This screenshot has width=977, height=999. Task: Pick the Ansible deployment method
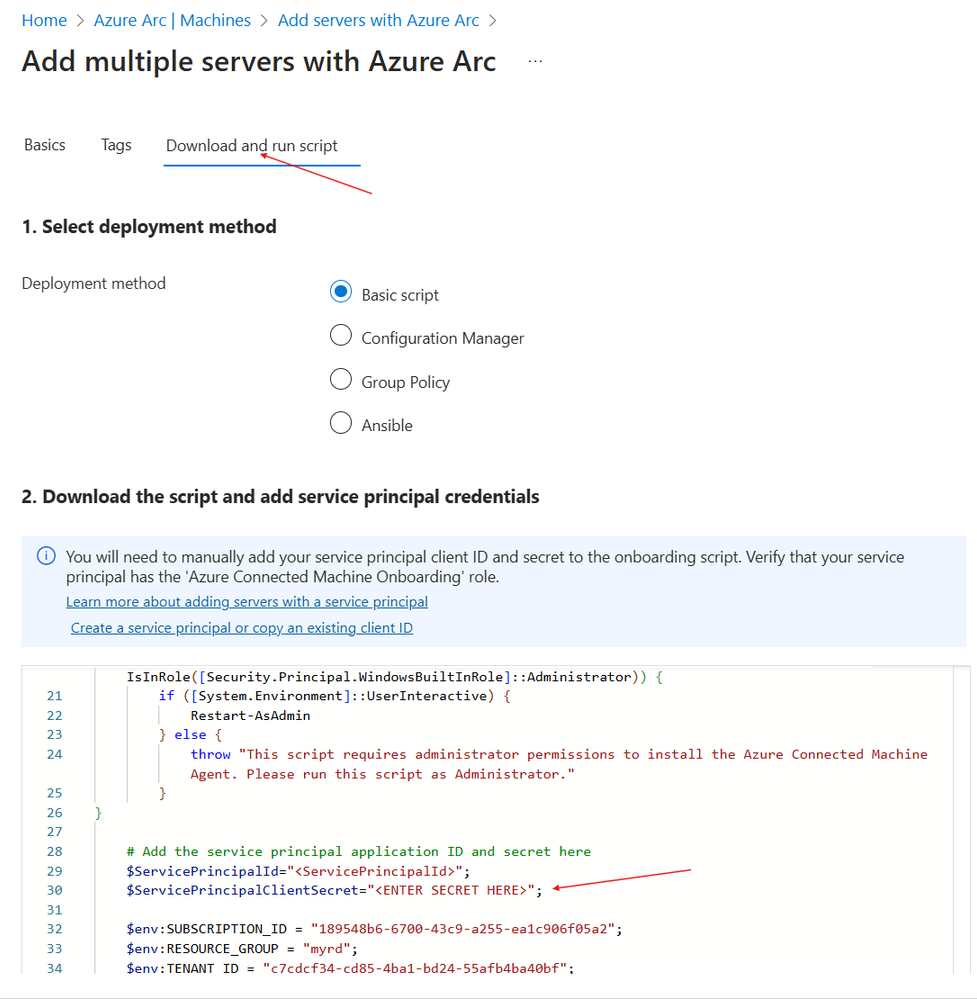click(x=341, y=422)
